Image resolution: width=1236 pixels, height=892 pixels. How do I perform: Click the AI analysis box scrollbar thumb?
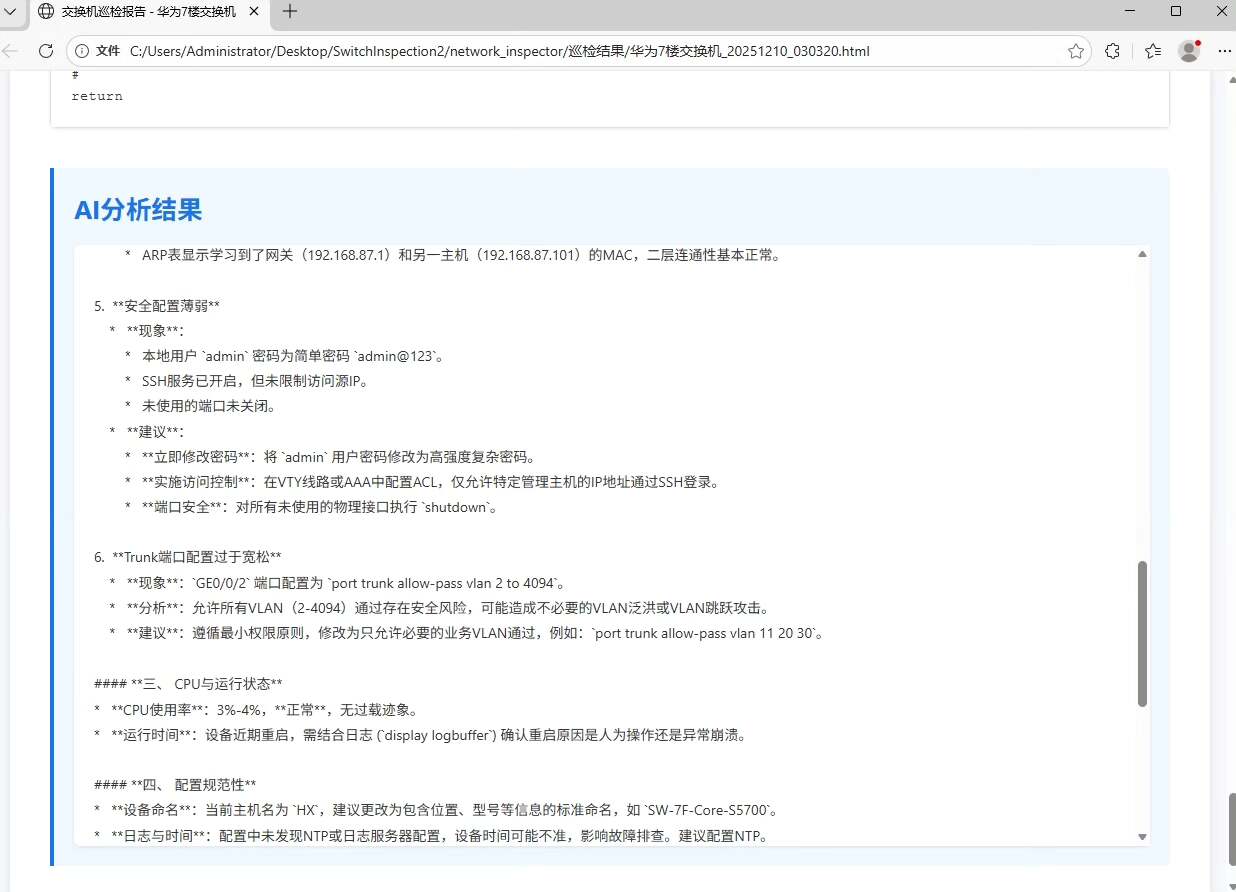[x=1142, y=633]
